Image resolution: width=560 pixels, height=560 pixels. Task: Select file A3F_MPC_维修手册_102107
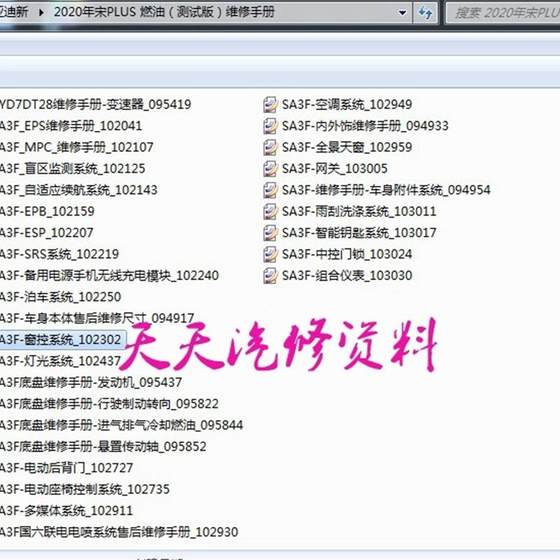pyautogui.click(x=77, y=148)
